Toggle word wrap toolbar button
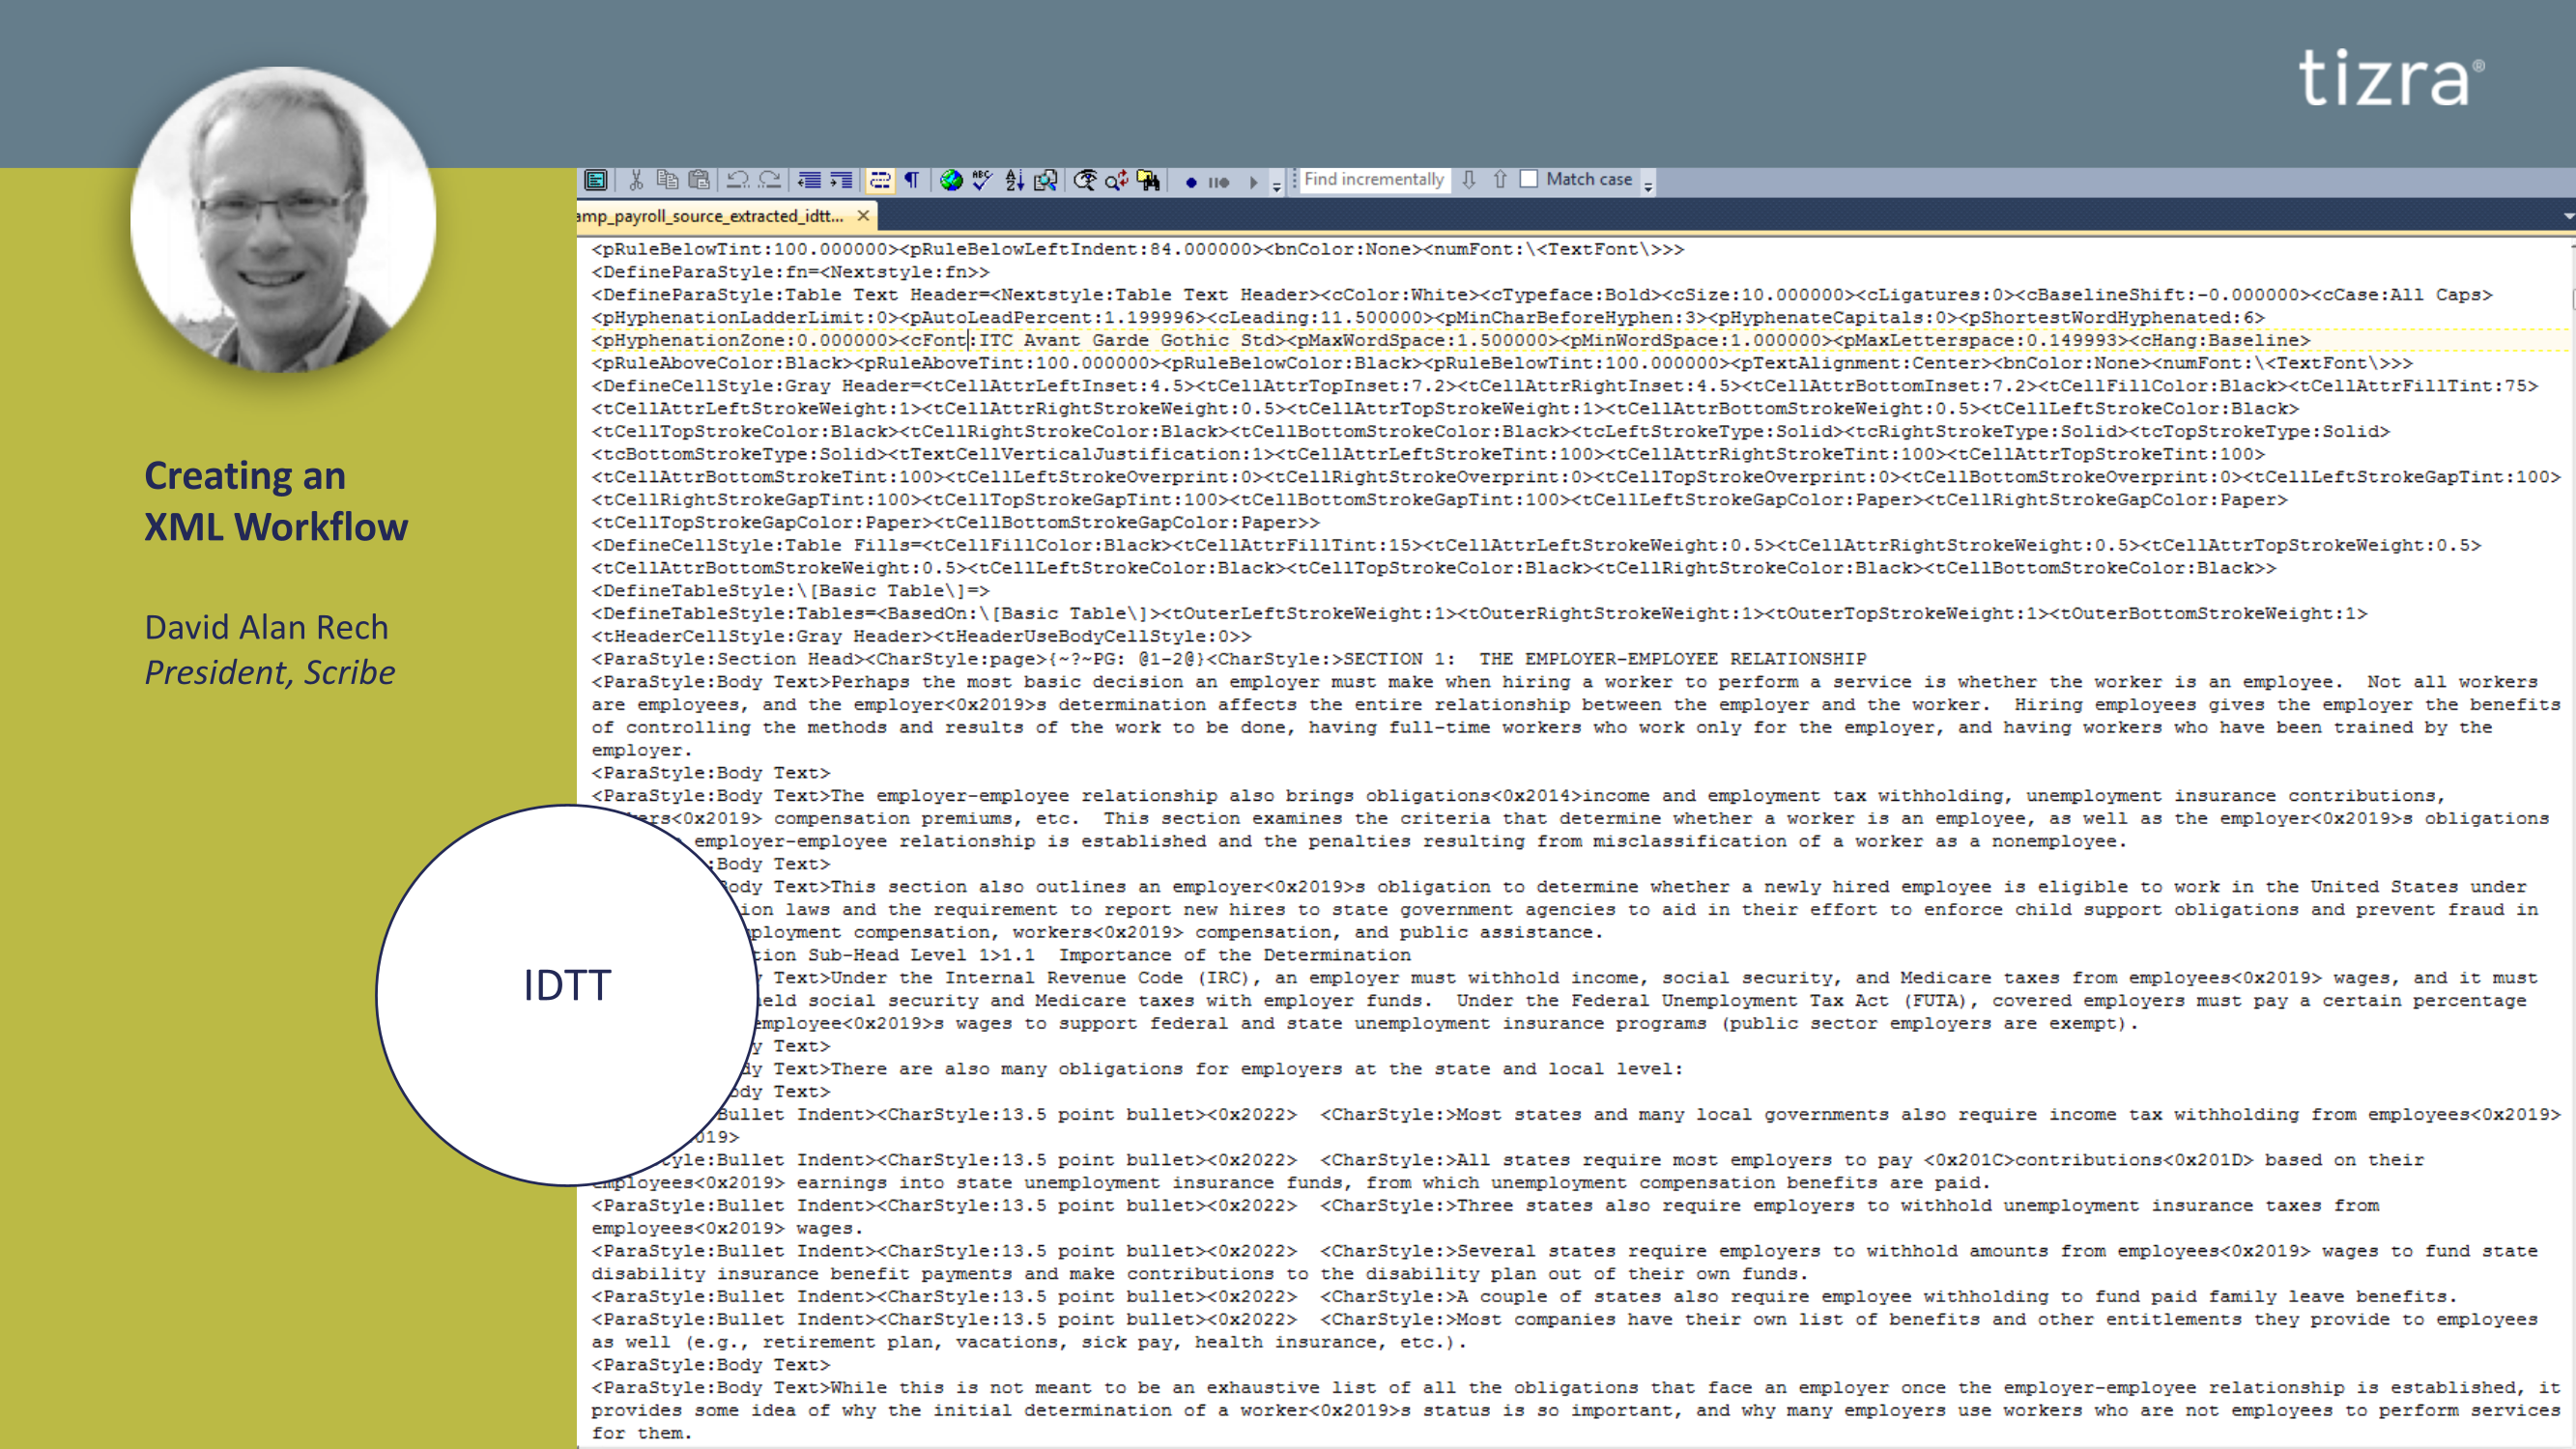2576x1449 pixels. pyautogui.click(x=880, y=180)
